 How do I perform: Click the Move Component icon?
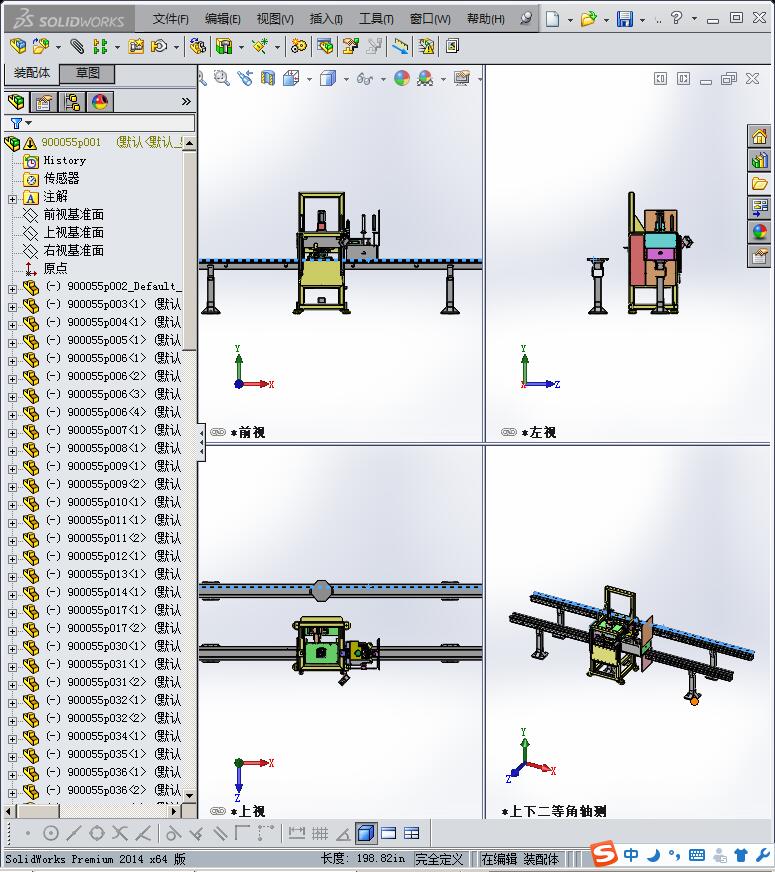click(160, 46)
